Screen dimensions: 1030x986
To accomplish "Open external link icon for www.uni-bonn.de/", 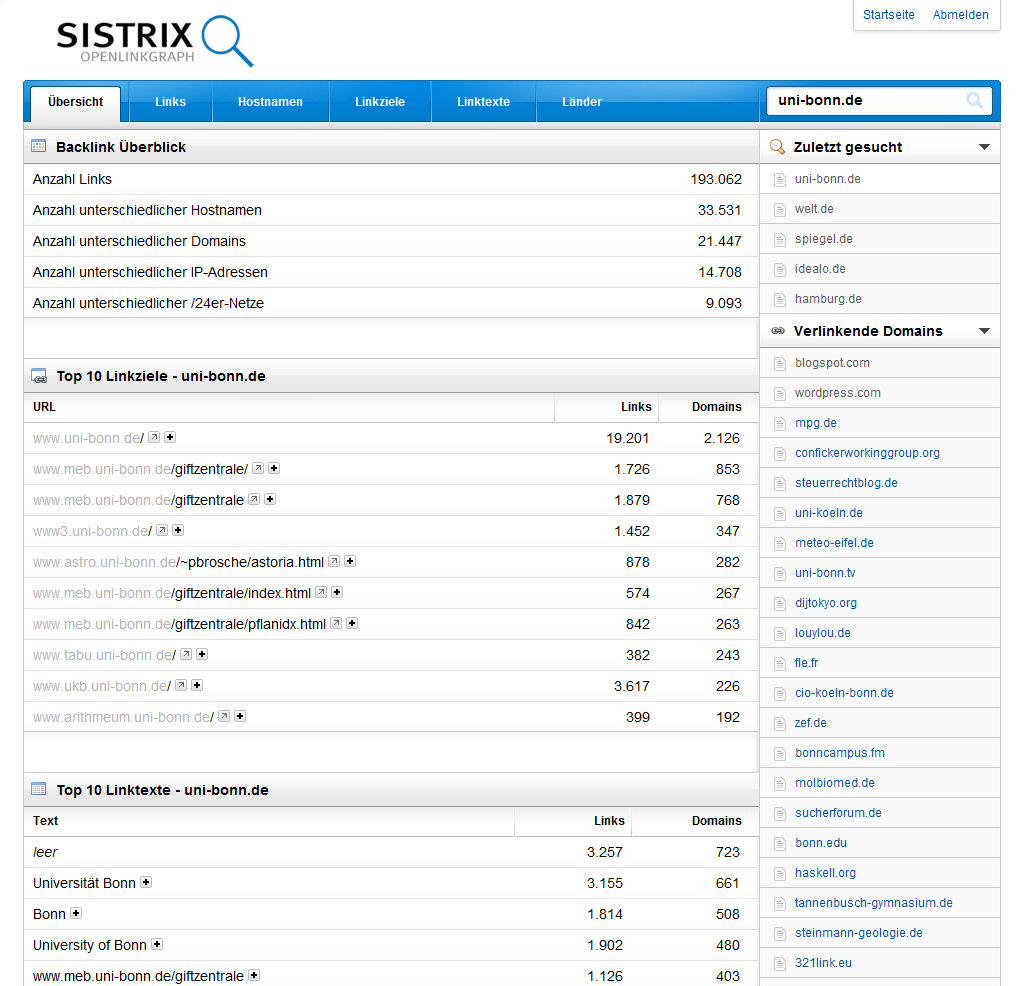I will (154, 437).
